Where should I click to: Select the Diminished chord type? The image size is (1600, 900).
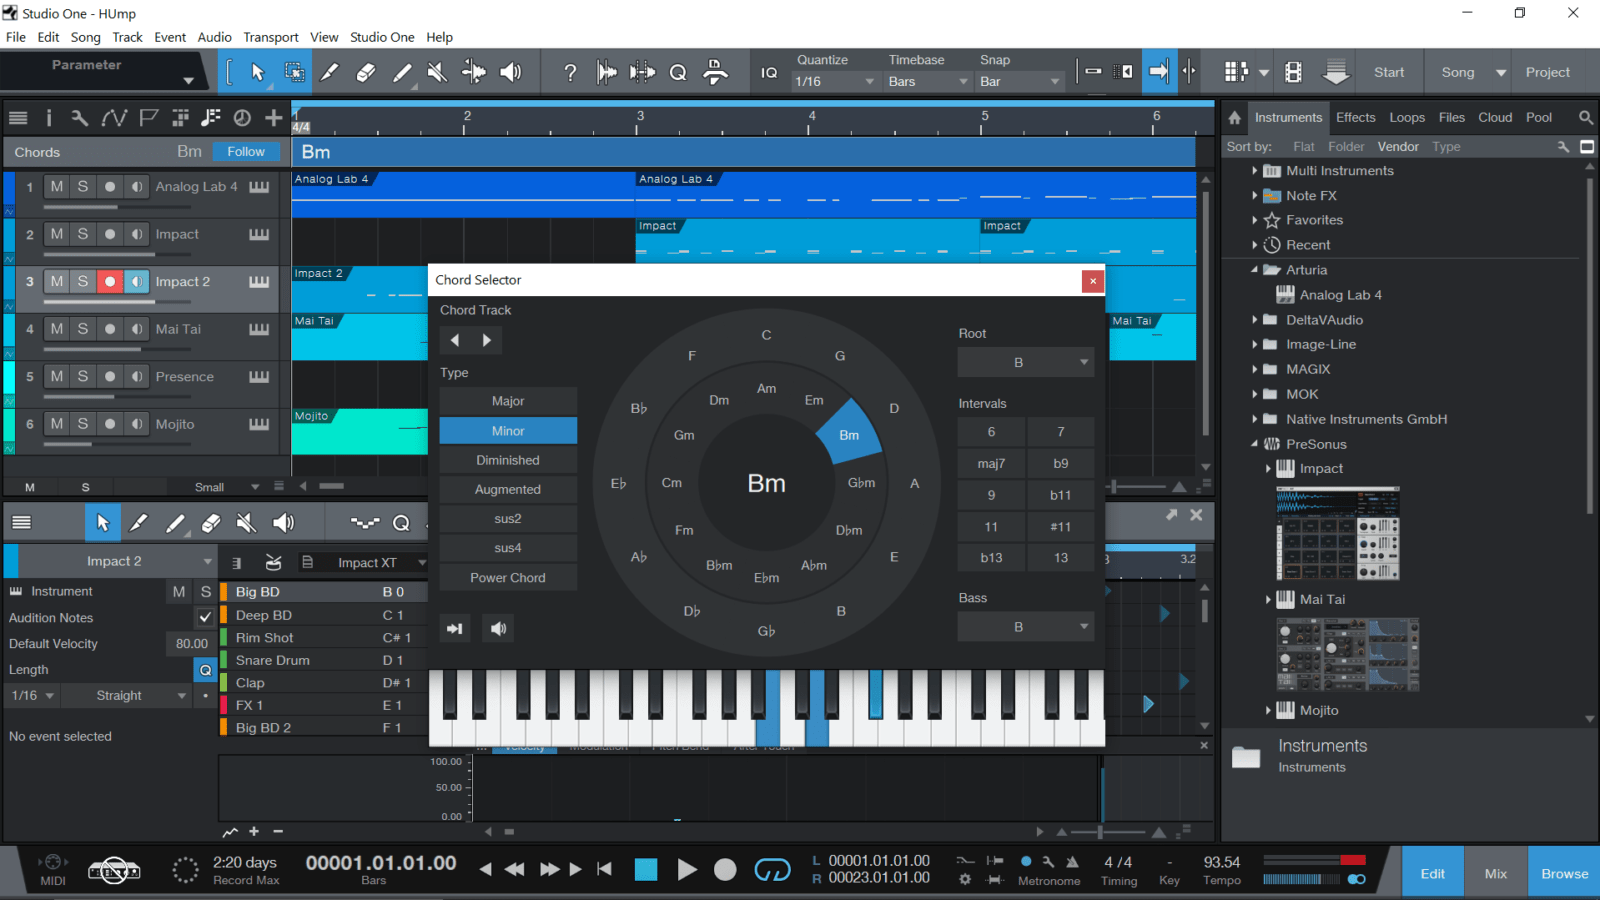[508, 460]
